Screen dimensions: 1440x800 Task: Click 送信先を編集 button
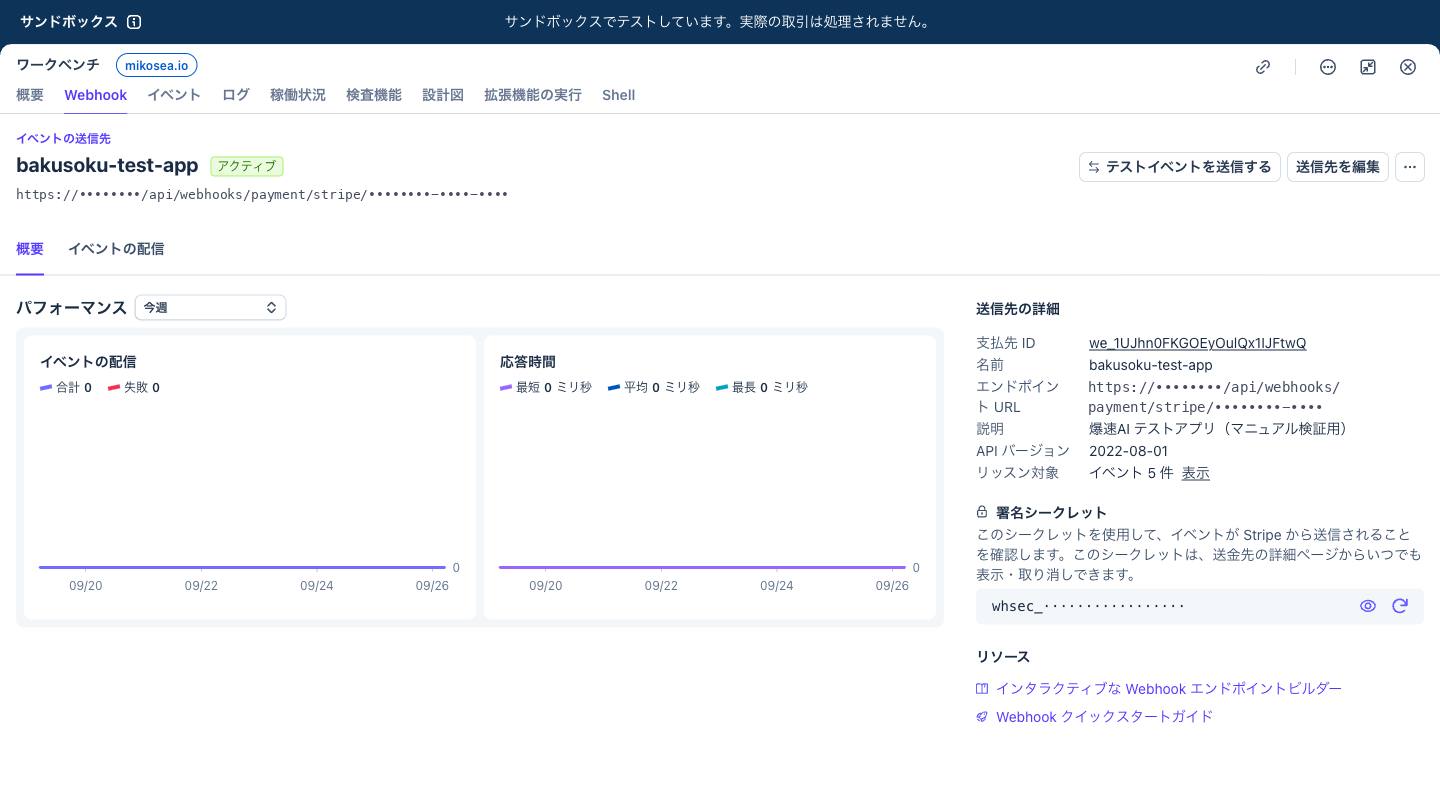[x=1338, y=167]
